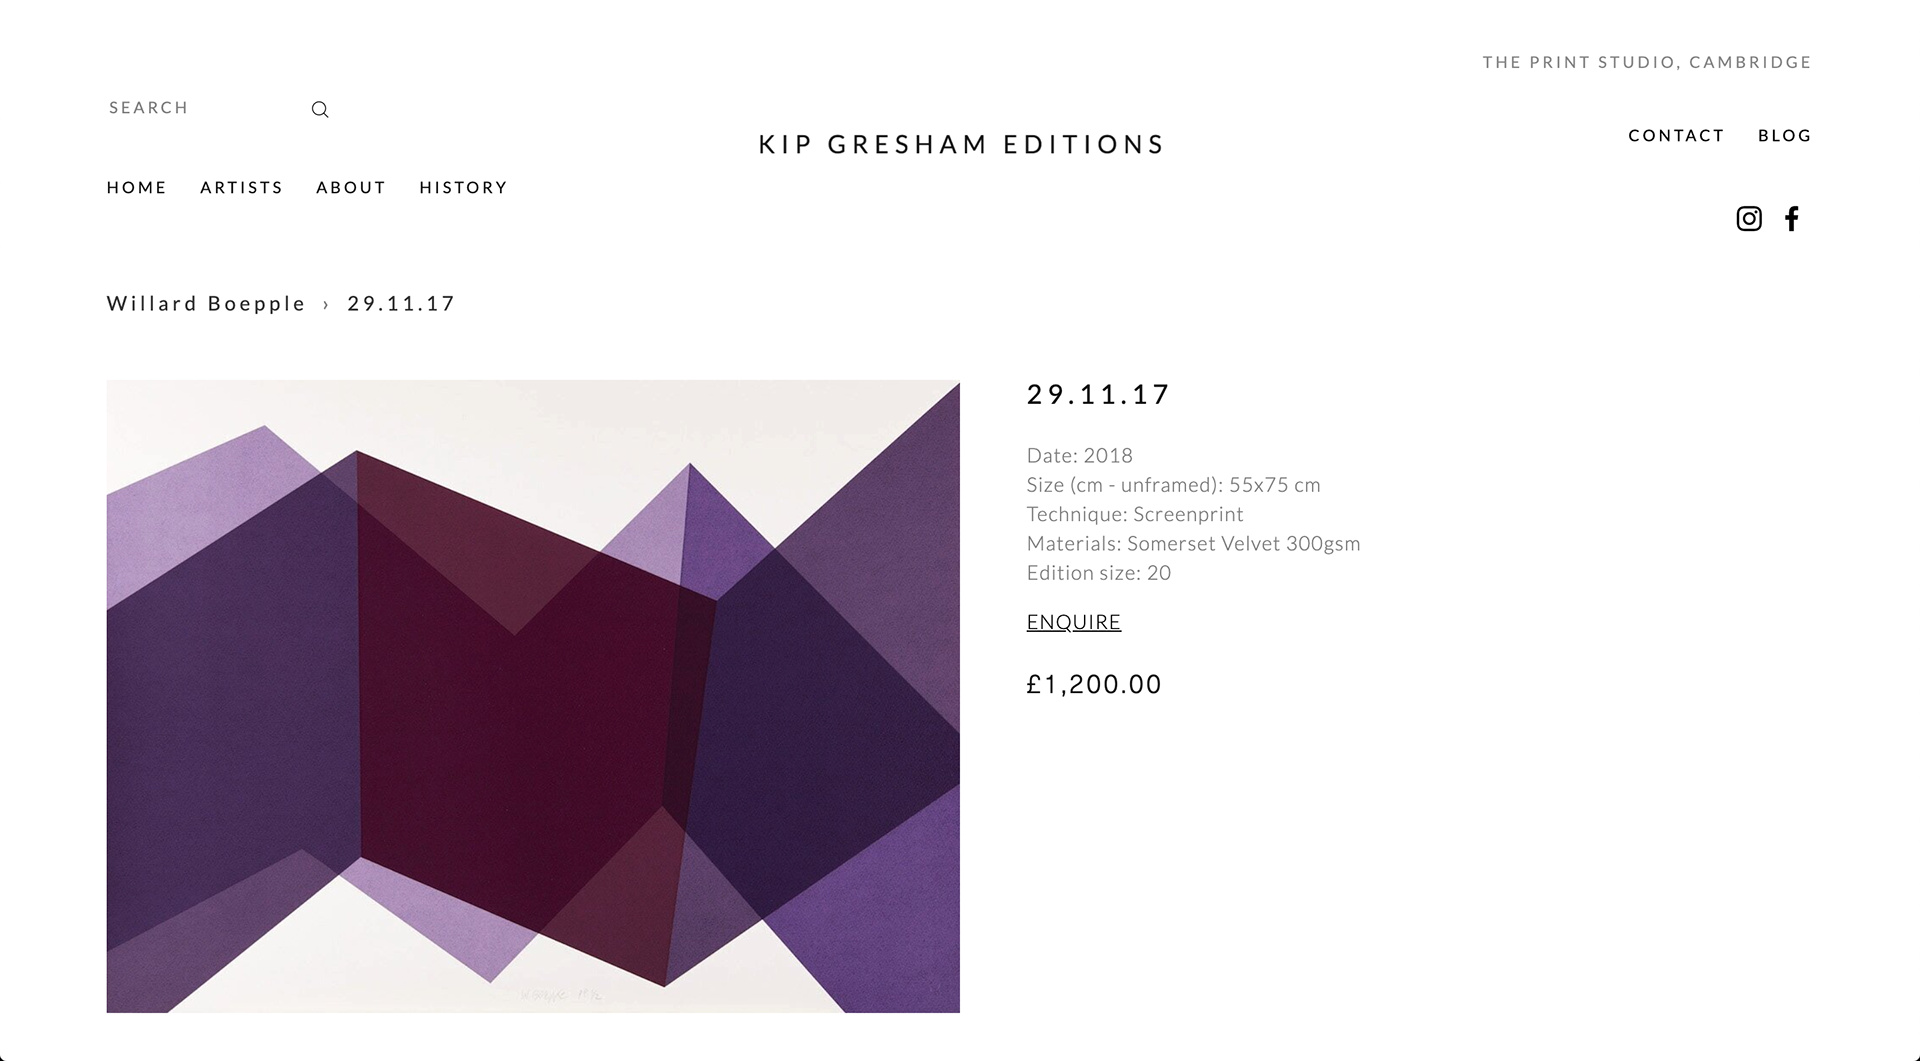Click the search magnifier icon
This screenshot has height=1061, width=1920.
coord(319,109)
